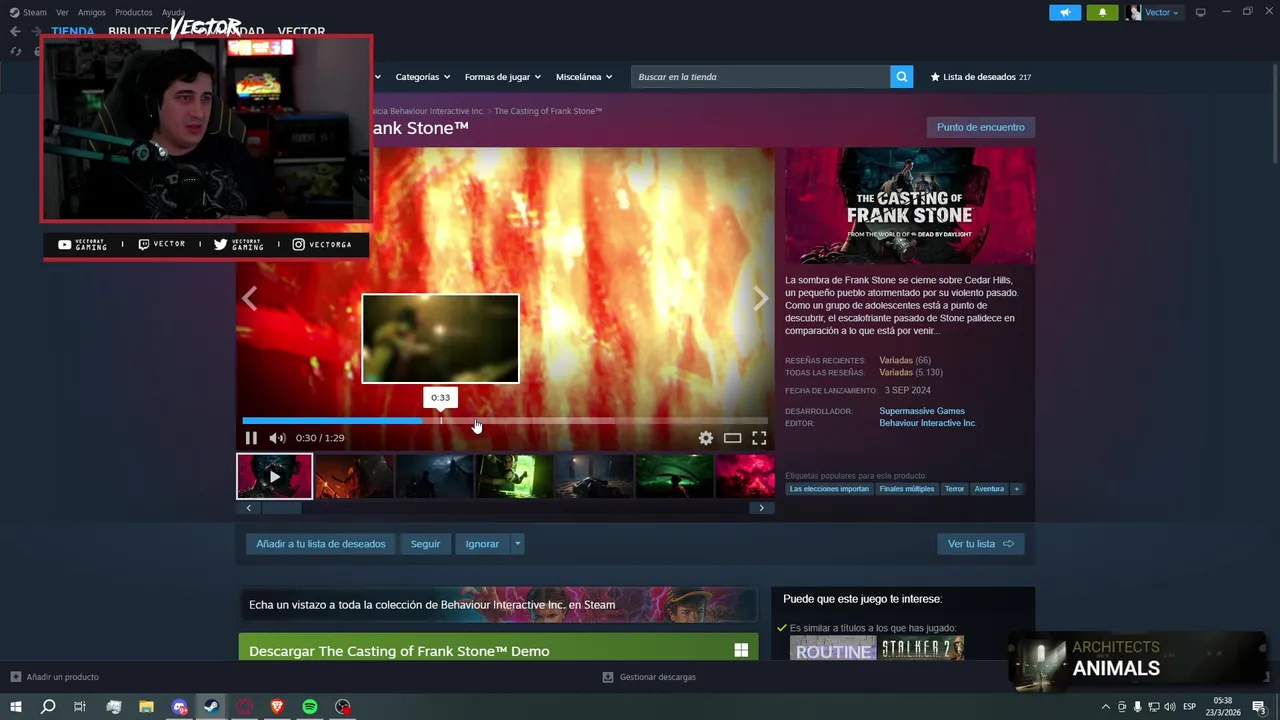Toggle theater mode rectangle icon
Image resolution: width=1280 pixels, height=720 pixels.
pyautogui.click(x=732, y=438)
